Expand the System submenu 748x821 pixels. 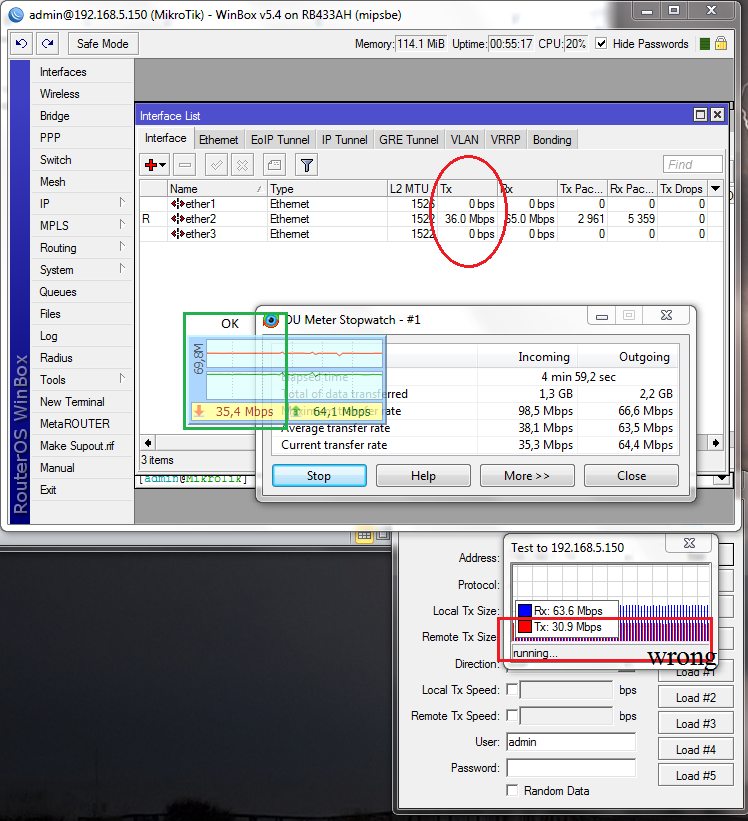122,269
